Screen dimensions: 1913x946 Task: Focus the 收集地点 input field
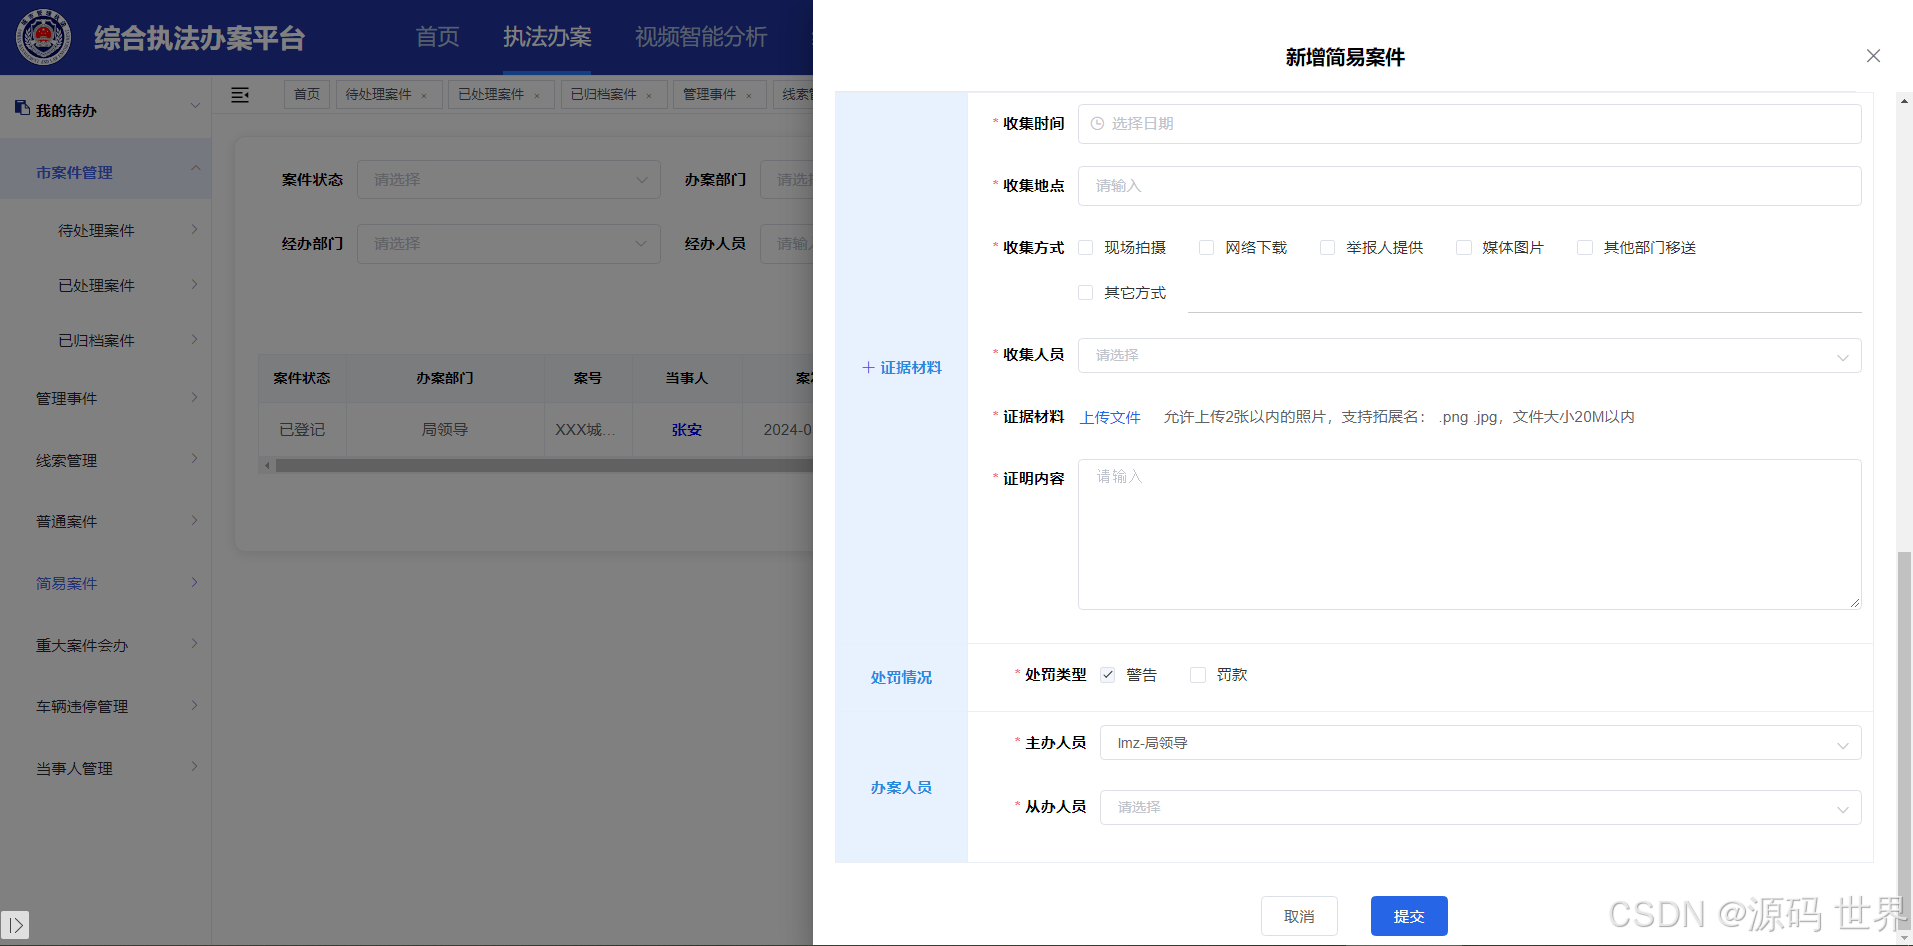[1469, 186]
